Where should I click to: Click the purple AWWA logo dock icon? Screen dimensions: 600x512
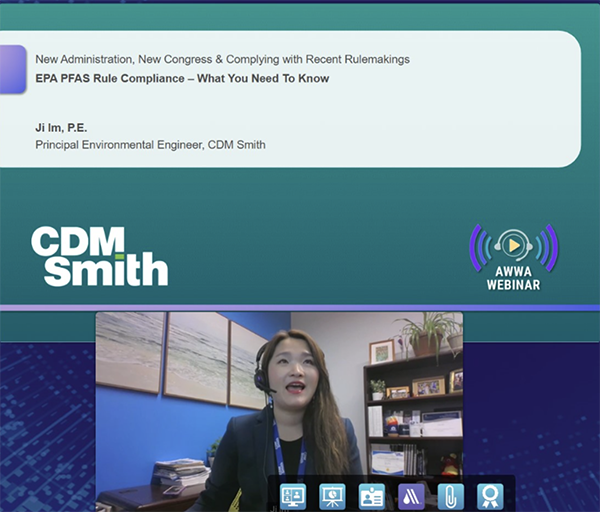point(411,496)
